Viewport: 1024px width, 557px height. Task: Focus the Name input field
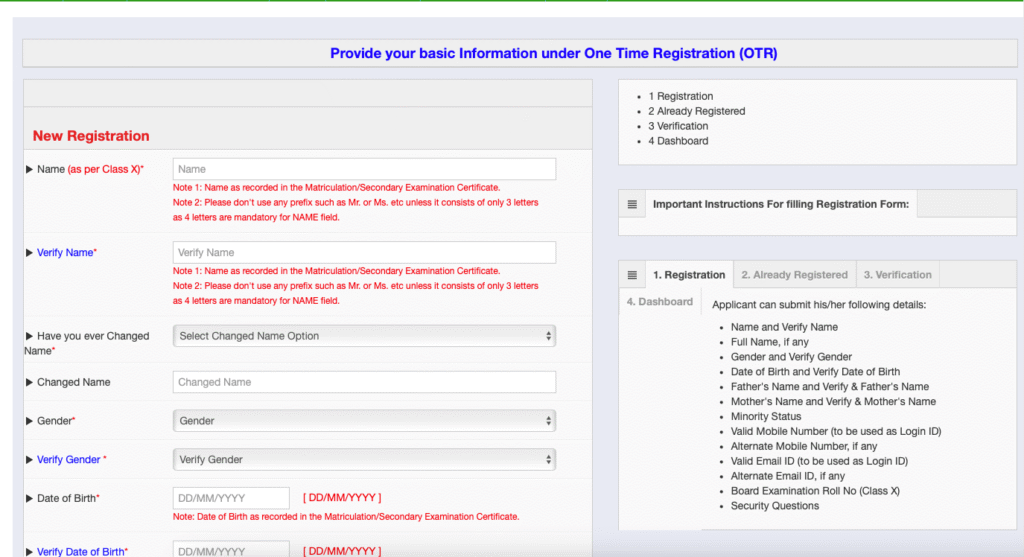[364, 169]
